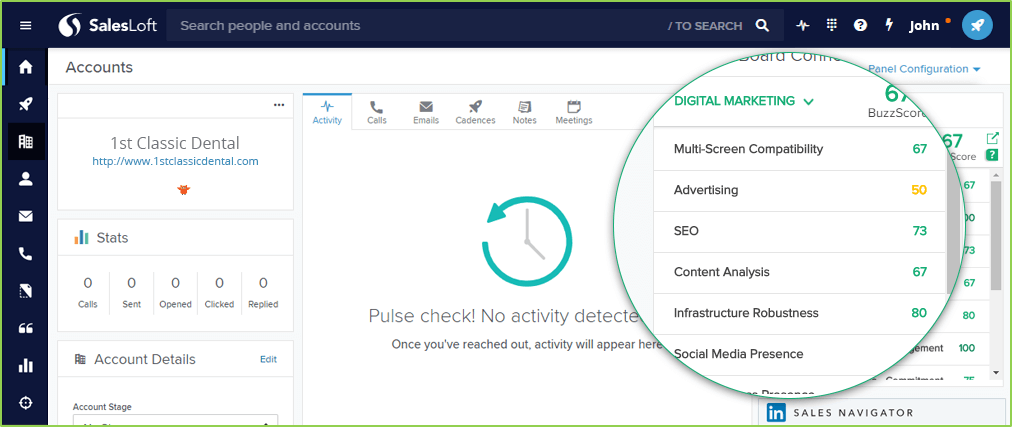1012x427 pixels.
Task: Open the dialer keypad icon
Action: point(832,25)
